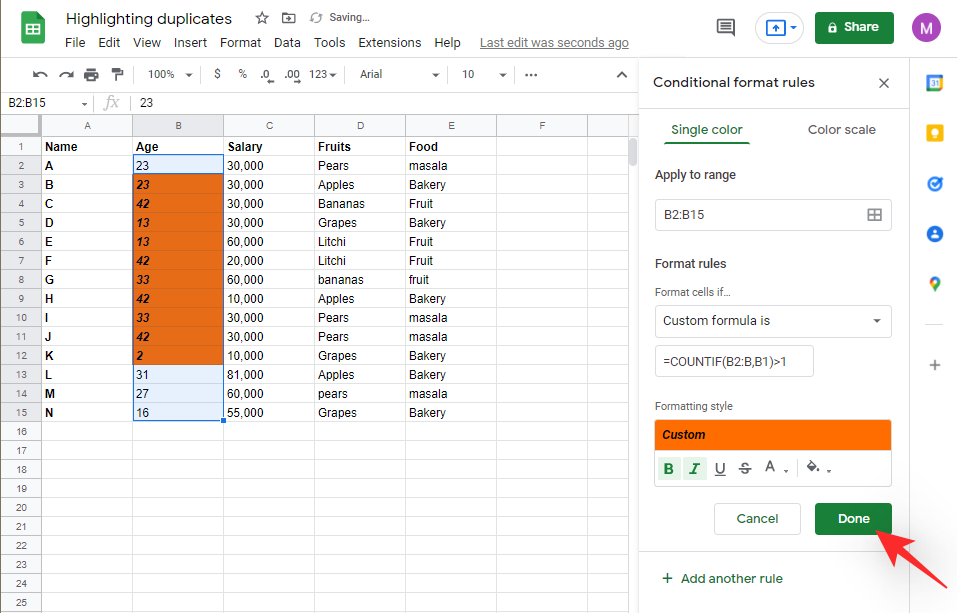
Task: Toggle bold in the formatting style
Action: 668,467
